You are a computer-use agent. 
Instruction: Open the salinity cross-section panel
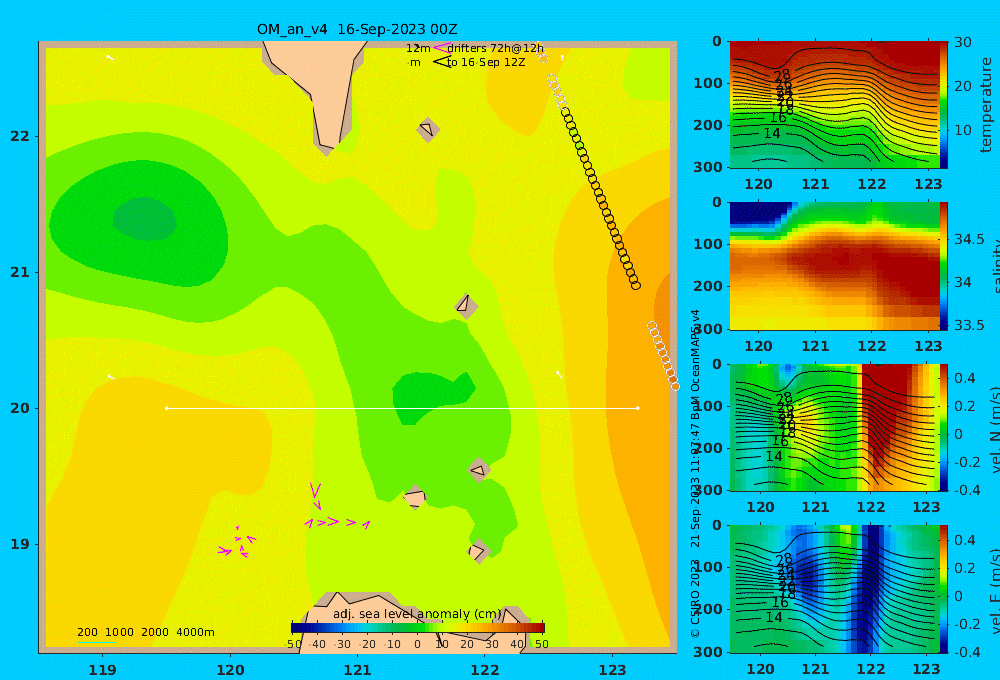[834, 266]
